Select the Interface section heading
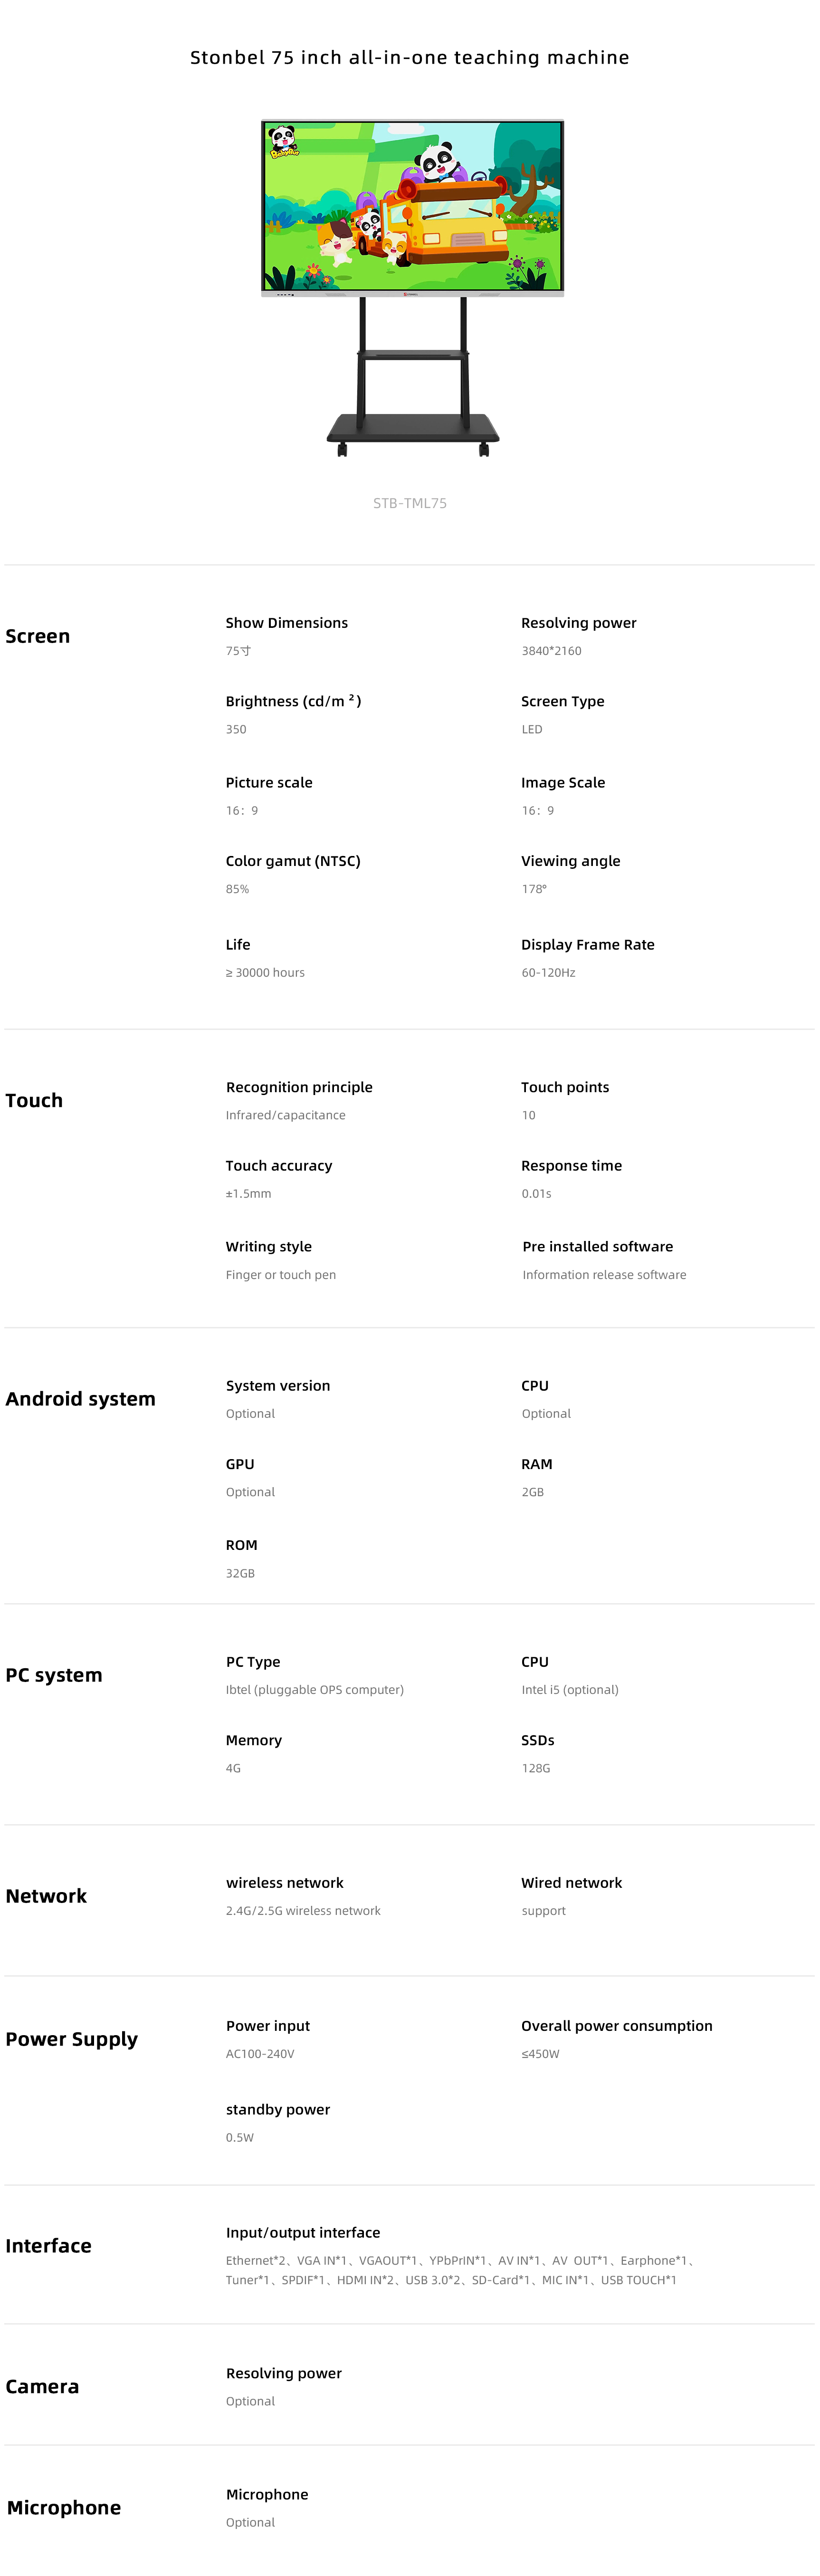The image size is (820, 2576). [x=48, y=2246]
